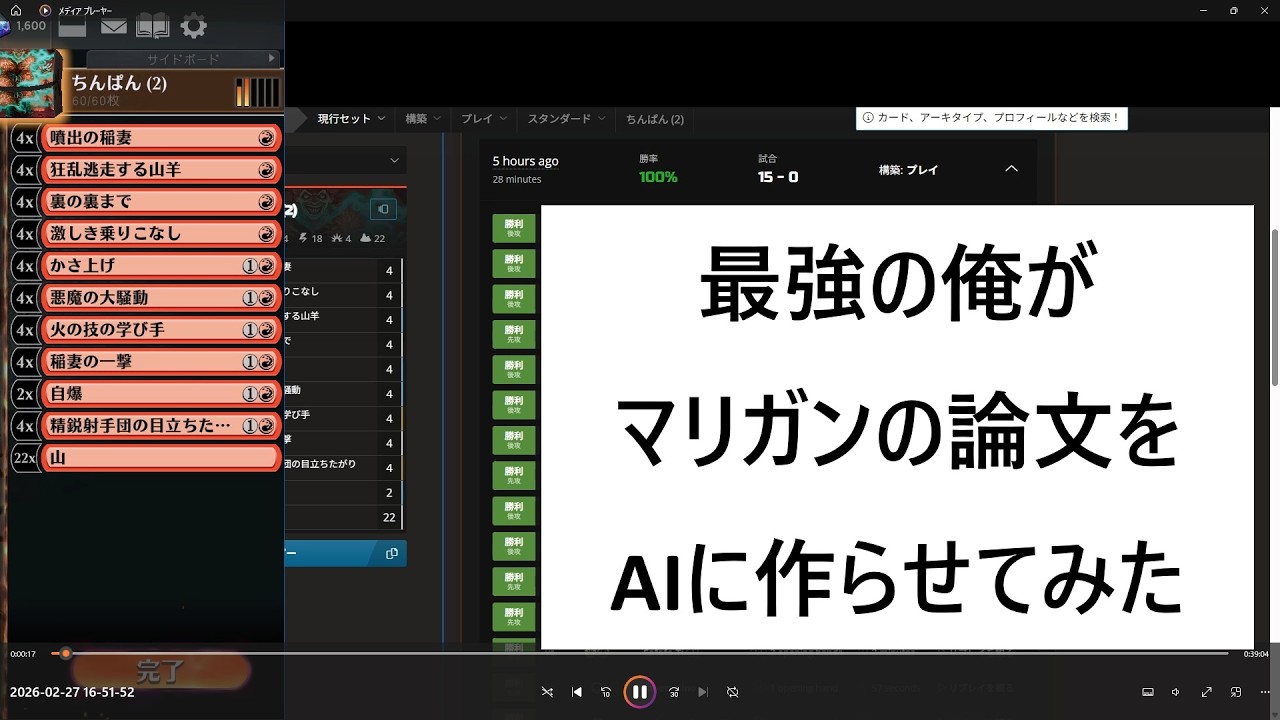
Task: Click the deck mana curve bars
Action: 257,92
